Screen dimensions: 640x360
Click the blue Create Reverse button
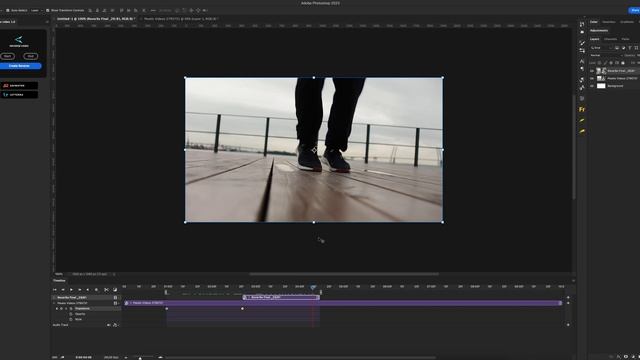(x=19, y=66)
